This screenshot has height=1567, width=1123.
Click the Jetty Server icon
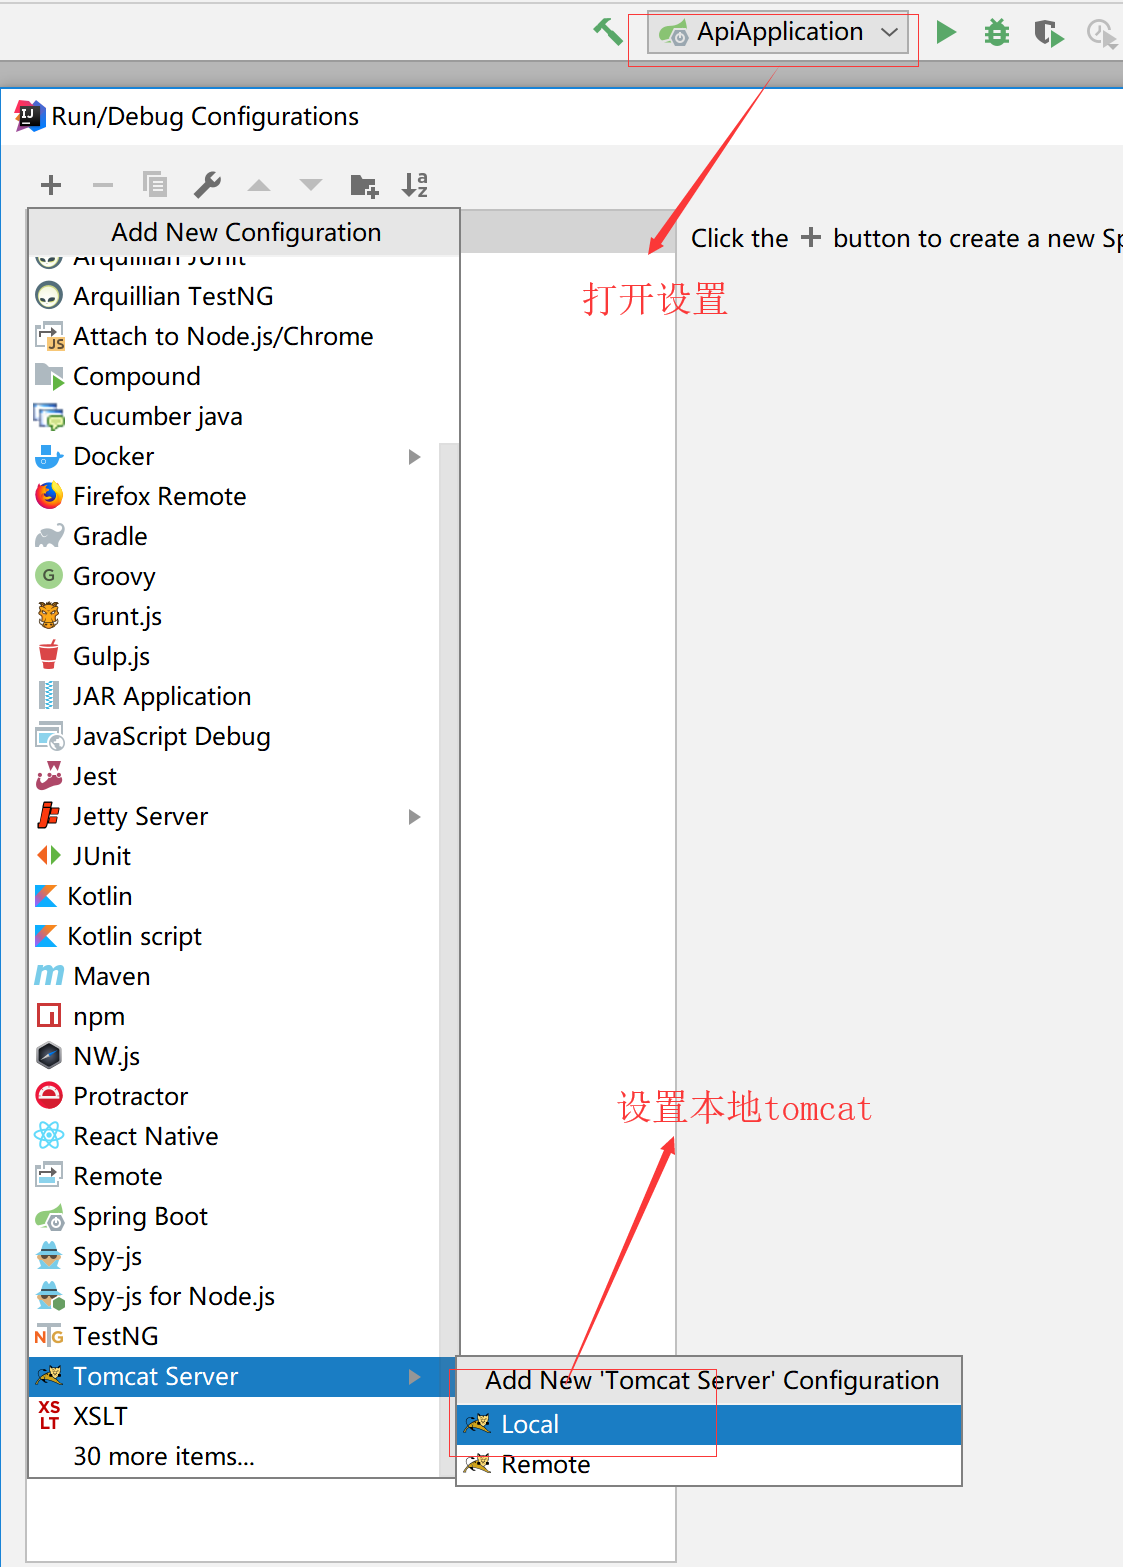tap(49, 816)
